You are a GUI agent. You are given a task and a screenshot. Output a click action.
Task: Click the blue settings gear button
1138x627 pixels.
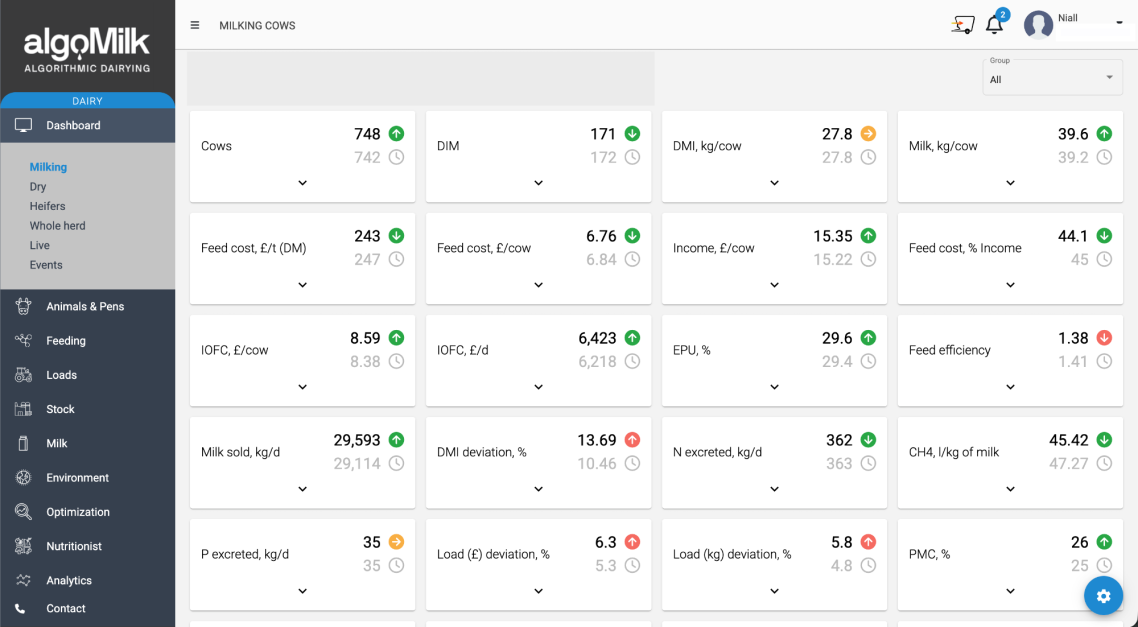click(1103, 596)
